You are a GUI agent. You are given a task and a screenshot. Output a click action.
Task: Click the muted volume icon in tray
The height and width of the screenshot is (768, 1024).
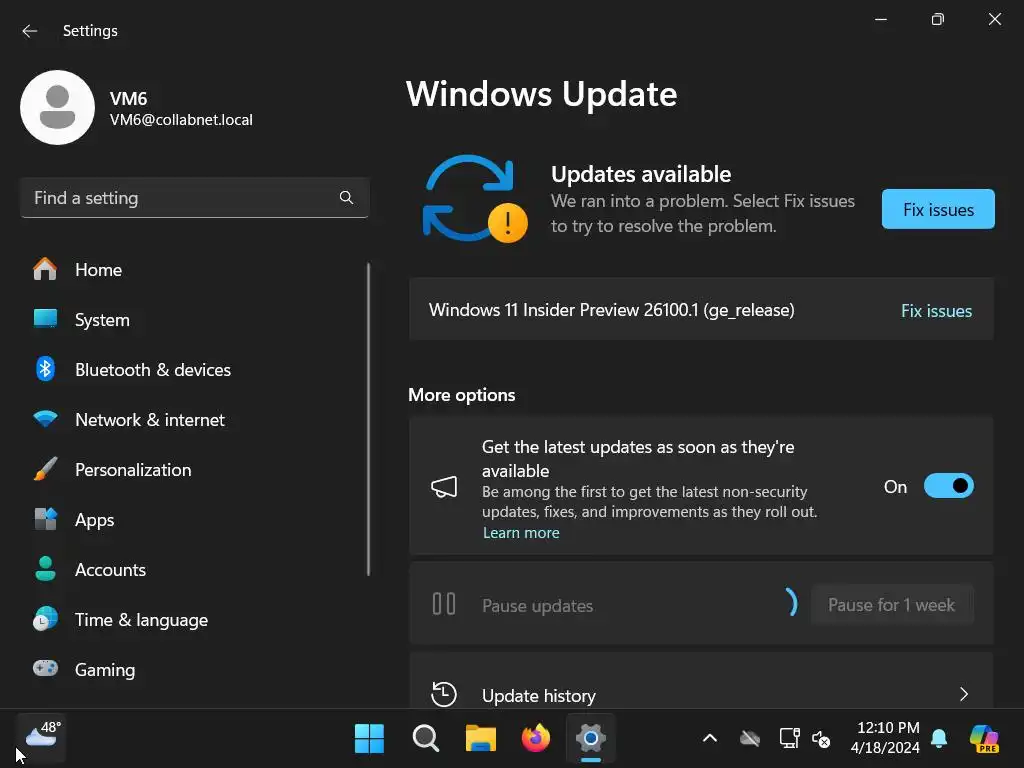click(x=821, y=739)
